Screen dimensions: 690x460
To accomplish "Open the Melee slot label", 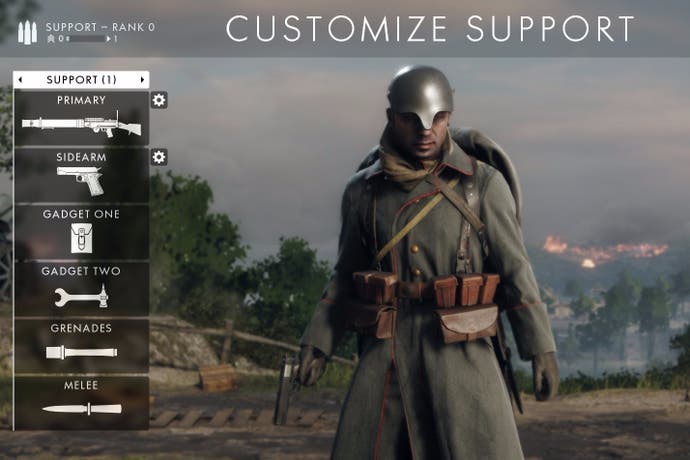I will point(81,386).
